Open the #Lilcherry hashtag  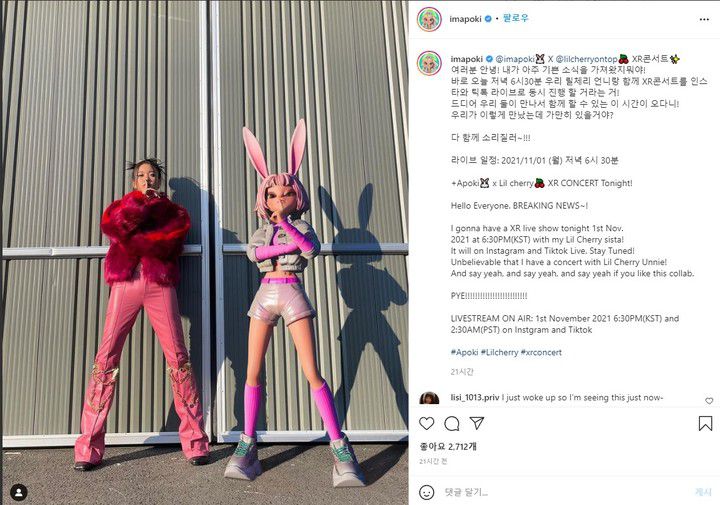[x=499, y=352]
